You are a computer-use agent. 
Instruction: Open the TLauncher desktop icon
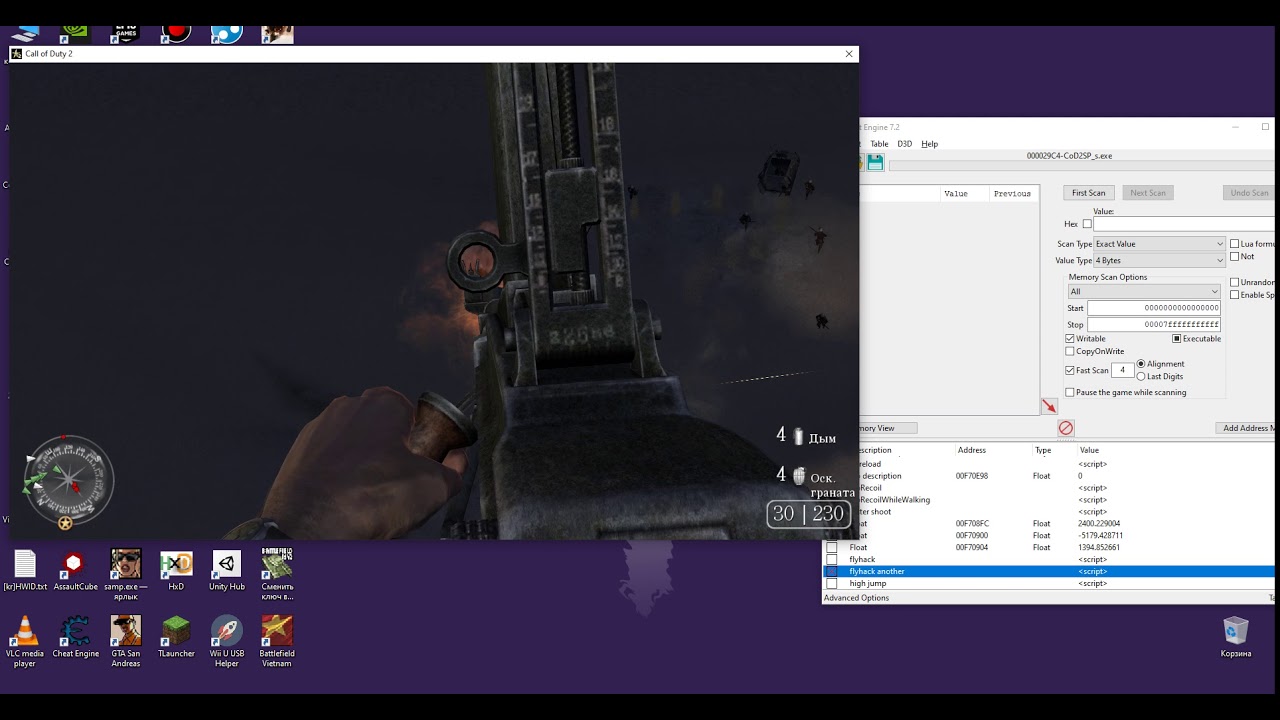pyautogui.click(x=176, y=638)
